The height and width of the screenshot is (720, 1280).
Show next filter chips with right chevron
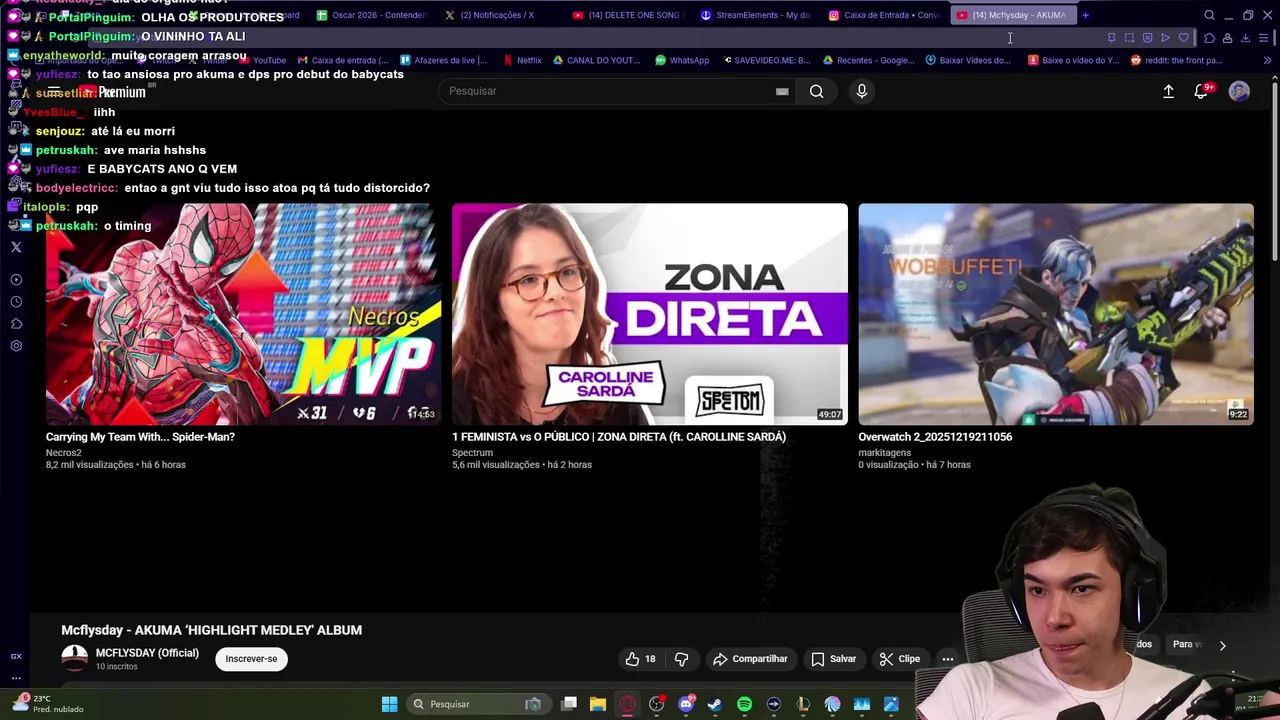tap(1222, 645)
